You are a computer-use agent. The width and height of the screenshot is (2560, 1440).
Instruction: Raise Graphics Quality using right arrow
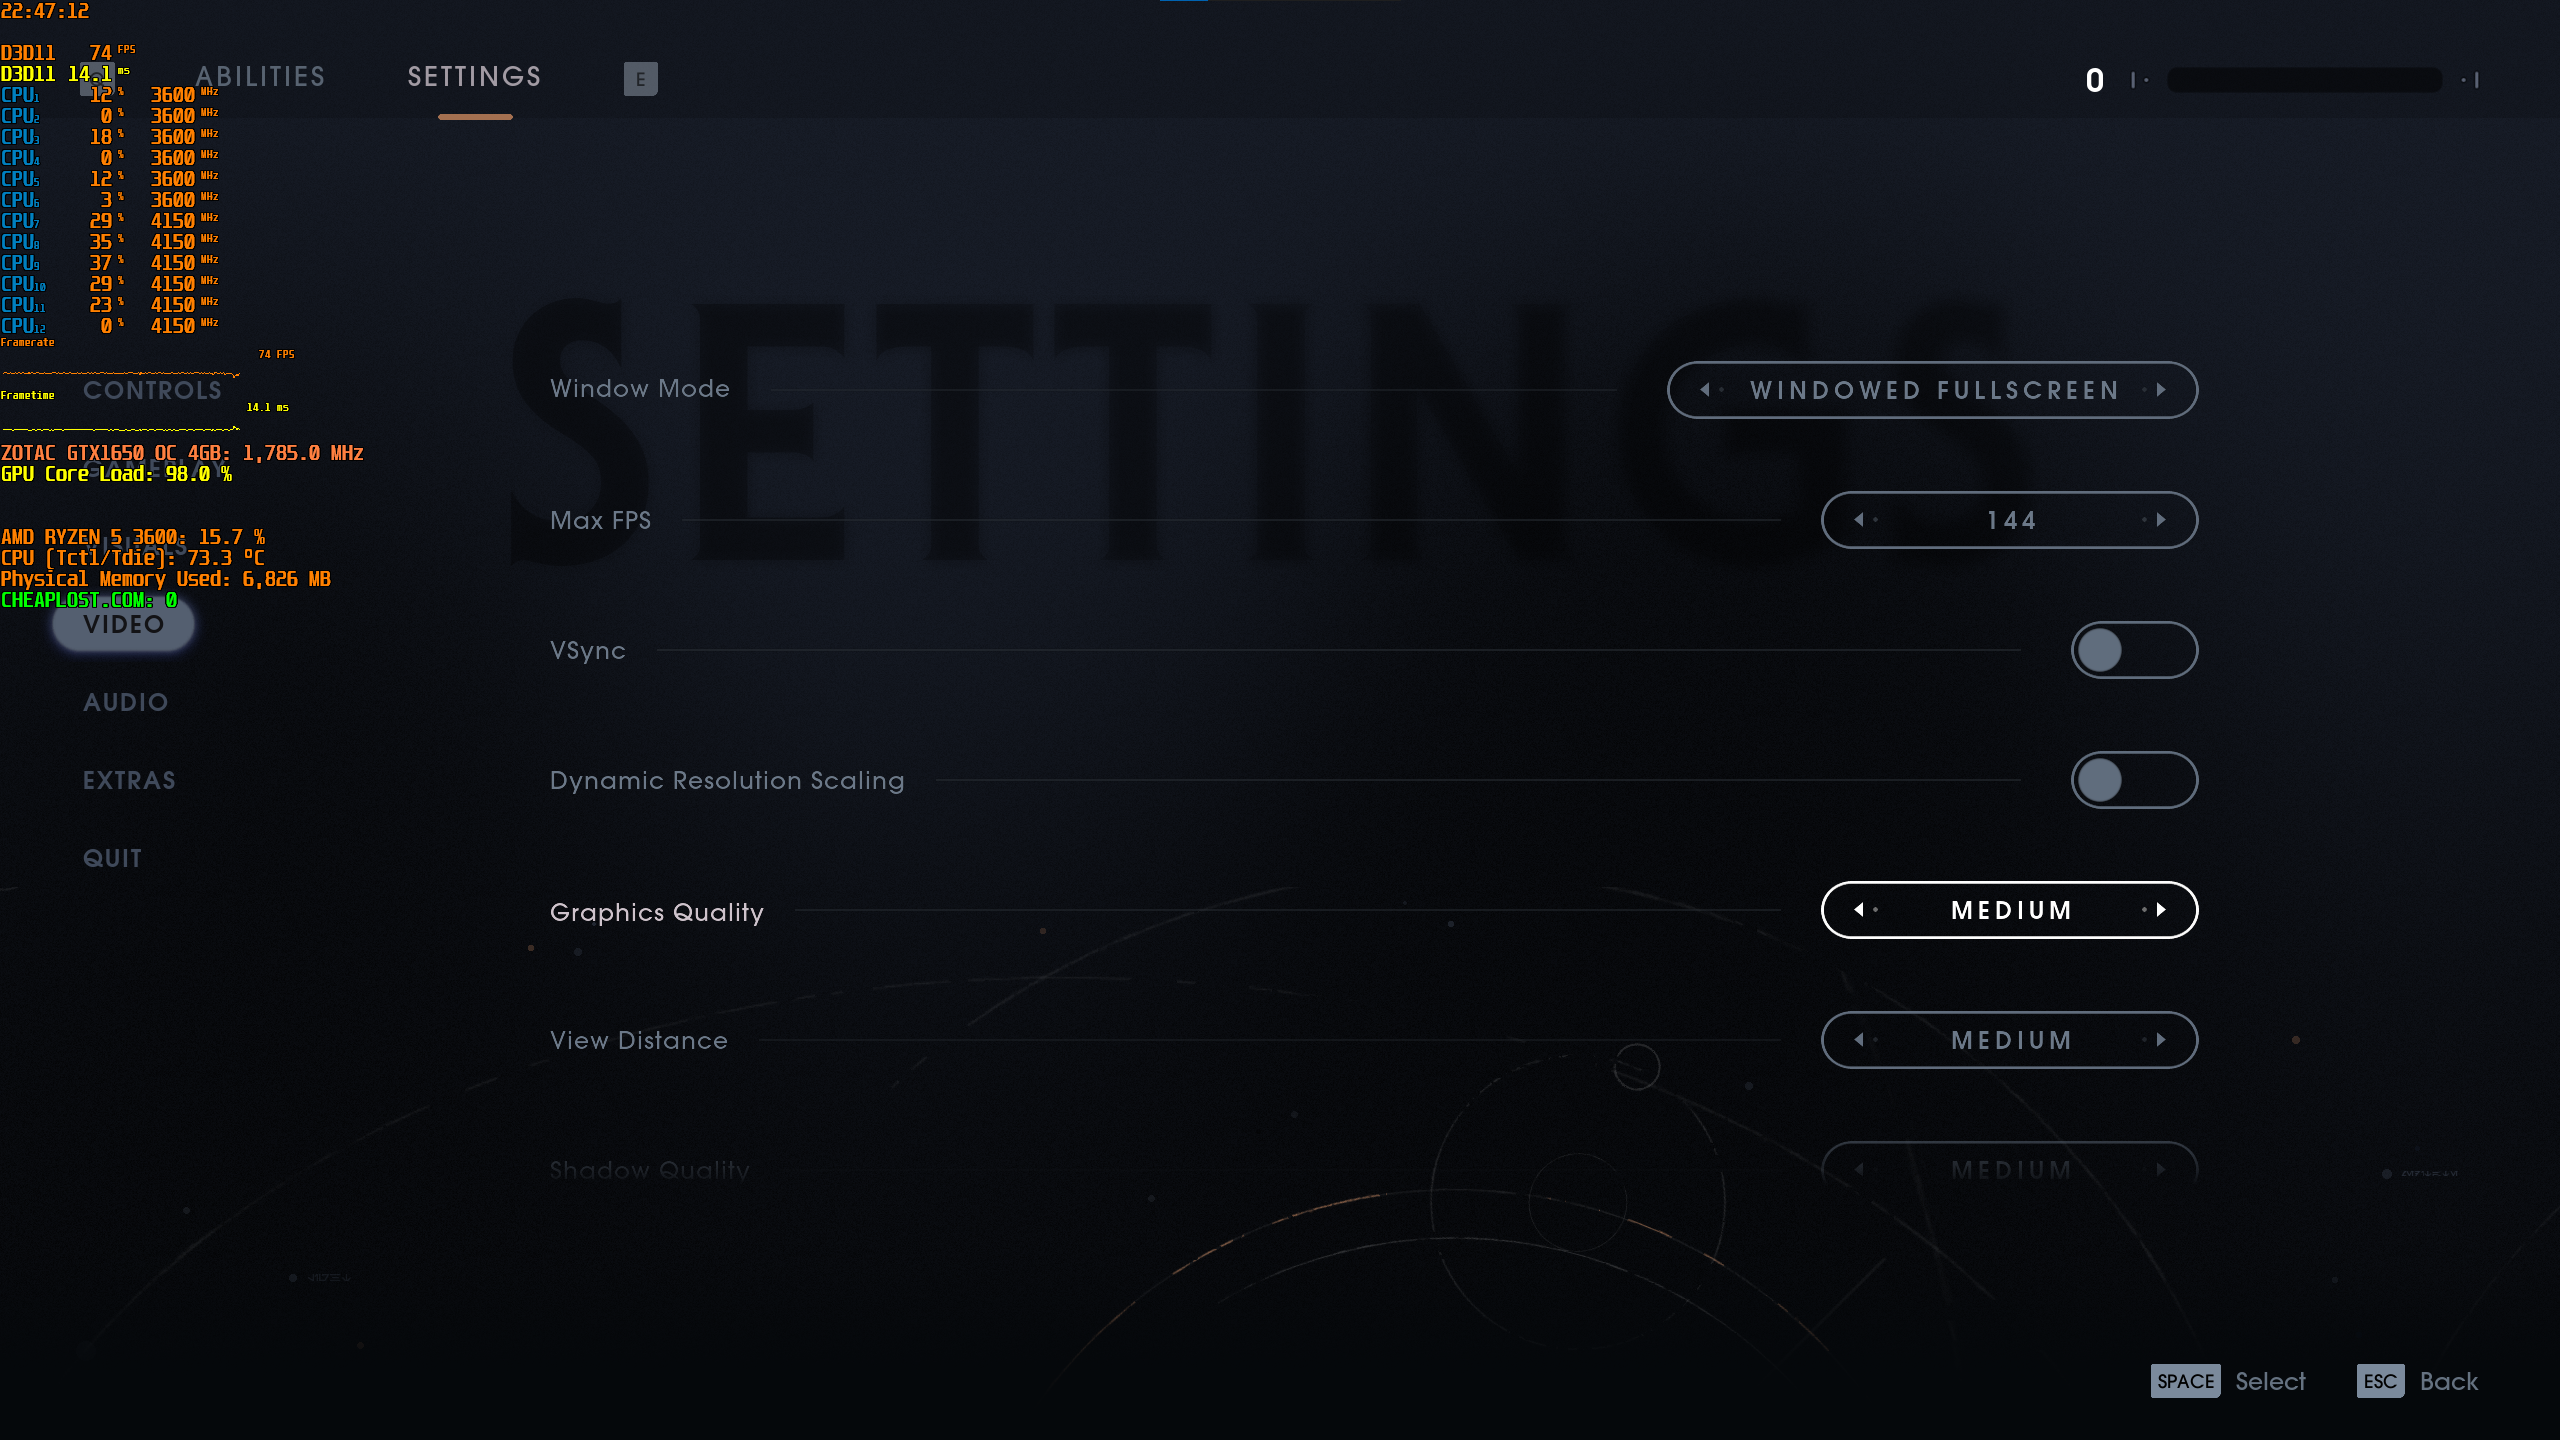(x=2161, y=910)
